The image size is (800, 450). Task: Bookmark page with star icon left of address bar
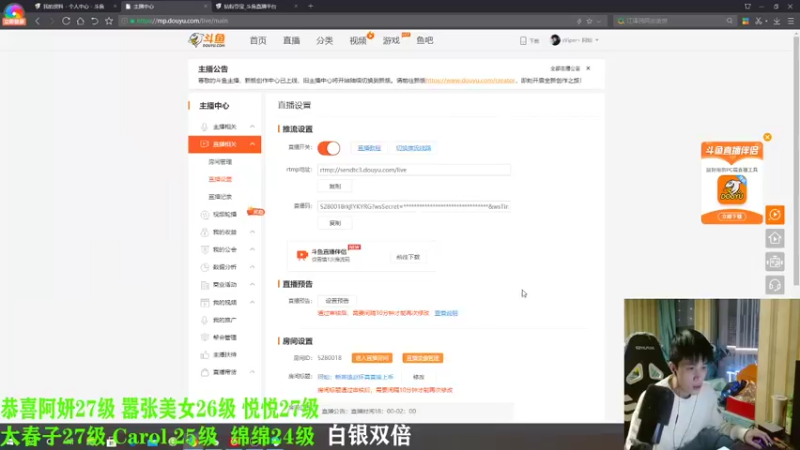coord(109,21)
